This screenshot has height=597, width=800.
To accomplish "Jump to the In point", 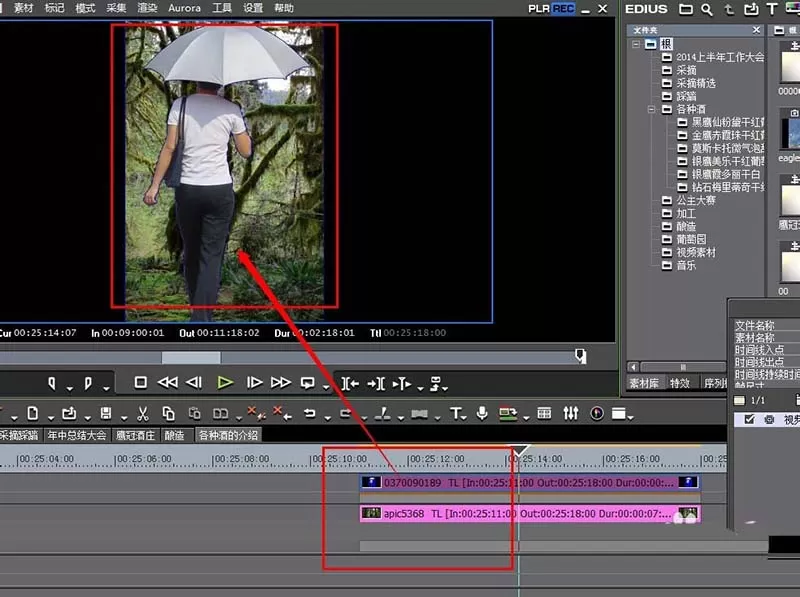I will tap(350, 383).
